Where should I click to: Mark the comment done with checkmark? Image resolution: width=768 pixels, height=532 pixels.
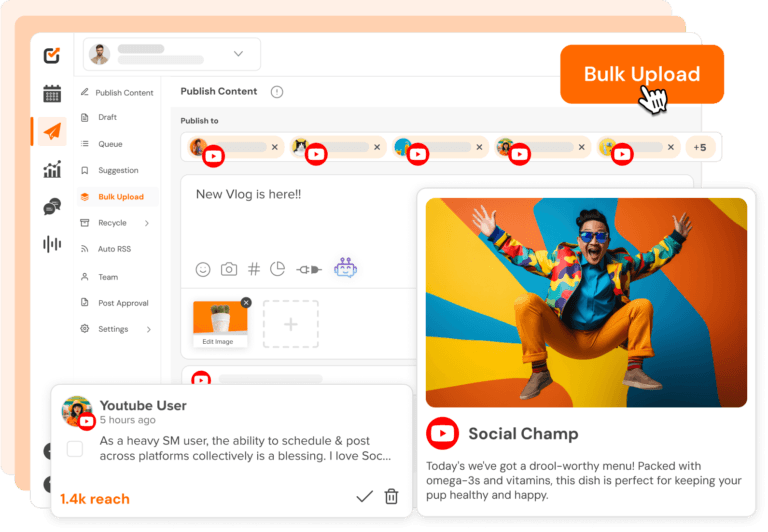[364, 497]
